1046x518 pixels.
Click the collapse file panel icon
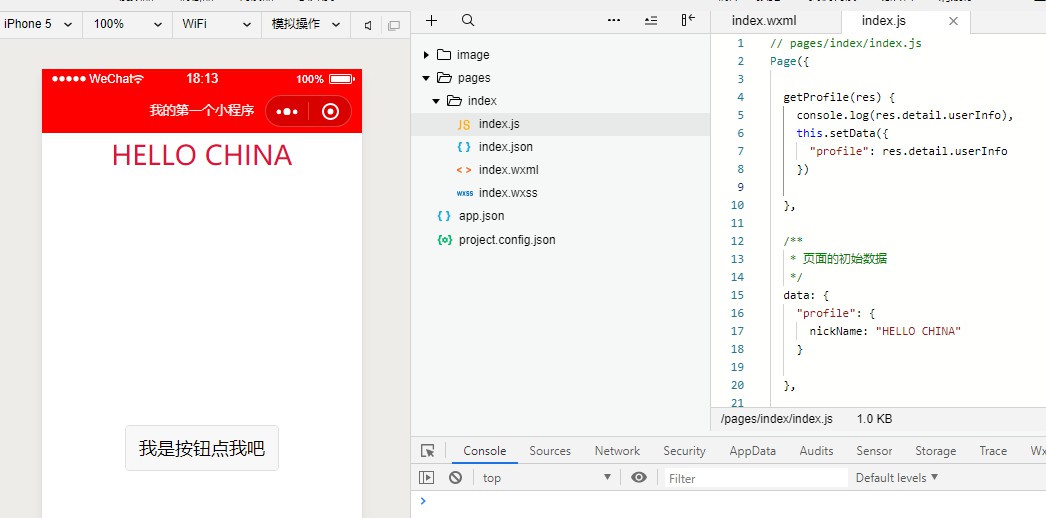[x=688, y=20]
